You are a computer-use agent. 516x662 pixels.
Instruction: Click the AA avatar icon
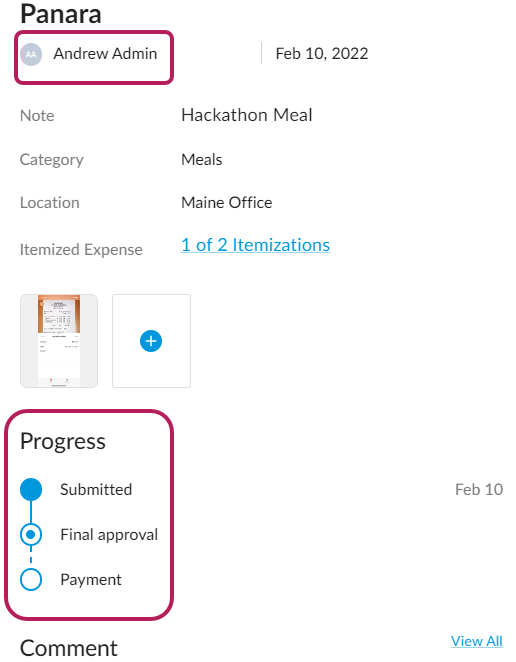point(31,54)
